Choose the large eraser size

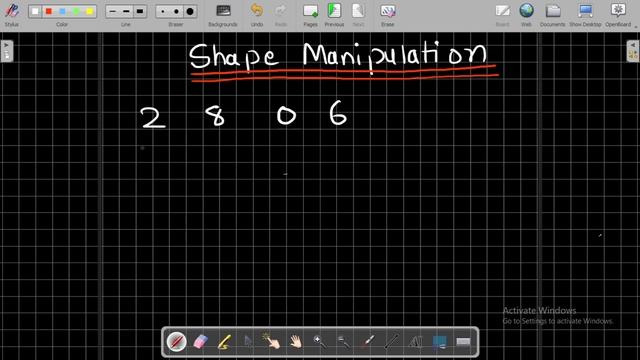click(190, 11)
